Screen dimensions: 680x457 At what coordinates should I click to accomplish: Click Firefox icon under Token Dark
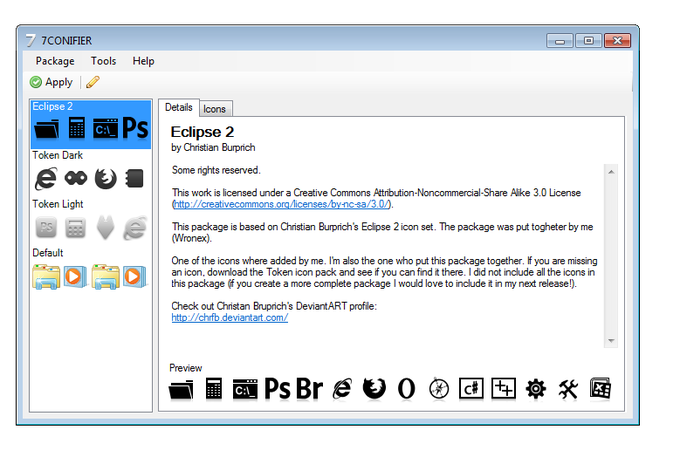point(105,178)
